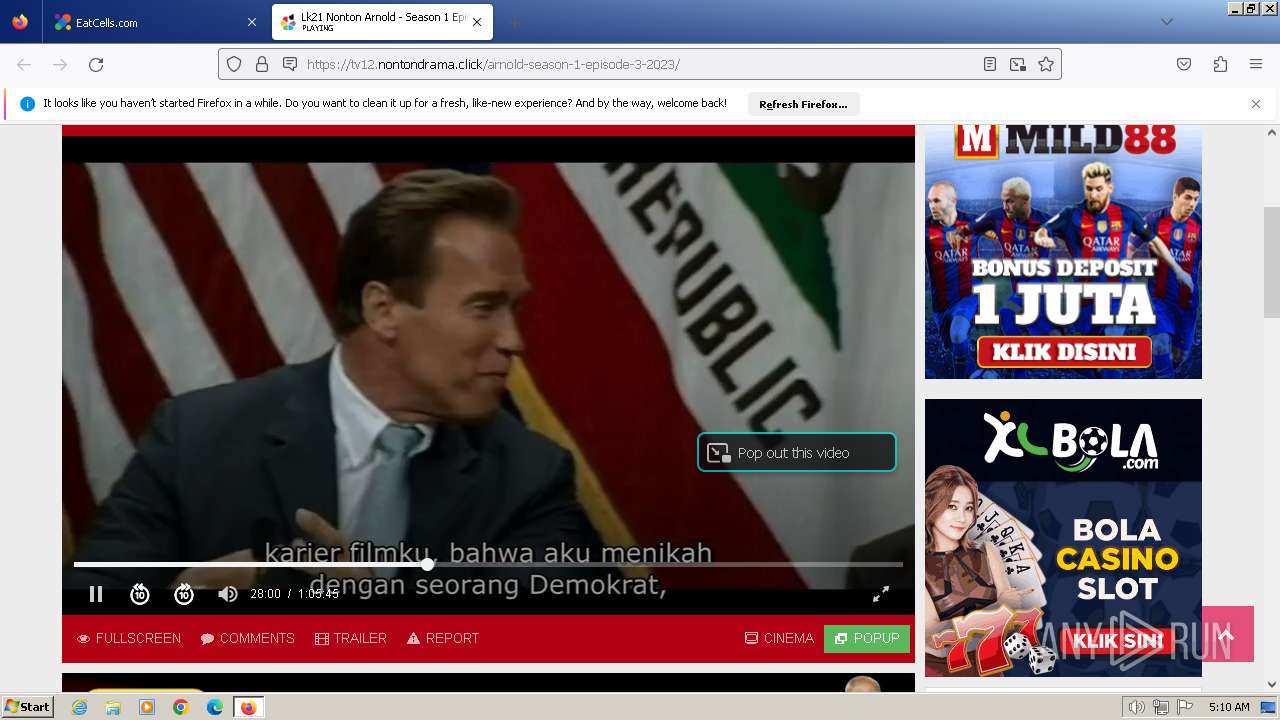Pause the video playback
Image resolution: width=1280 pixels, height=720 pixels.
point(96,594)
